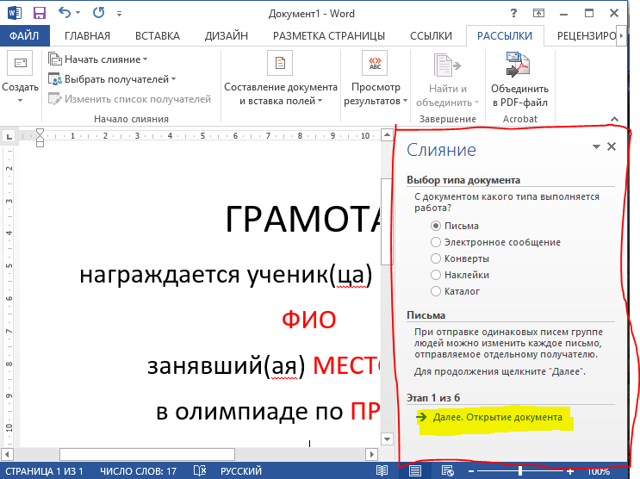Click the Undo arrow icon
The width and height of the screenshot is (640, 479).
coord(66,14)
